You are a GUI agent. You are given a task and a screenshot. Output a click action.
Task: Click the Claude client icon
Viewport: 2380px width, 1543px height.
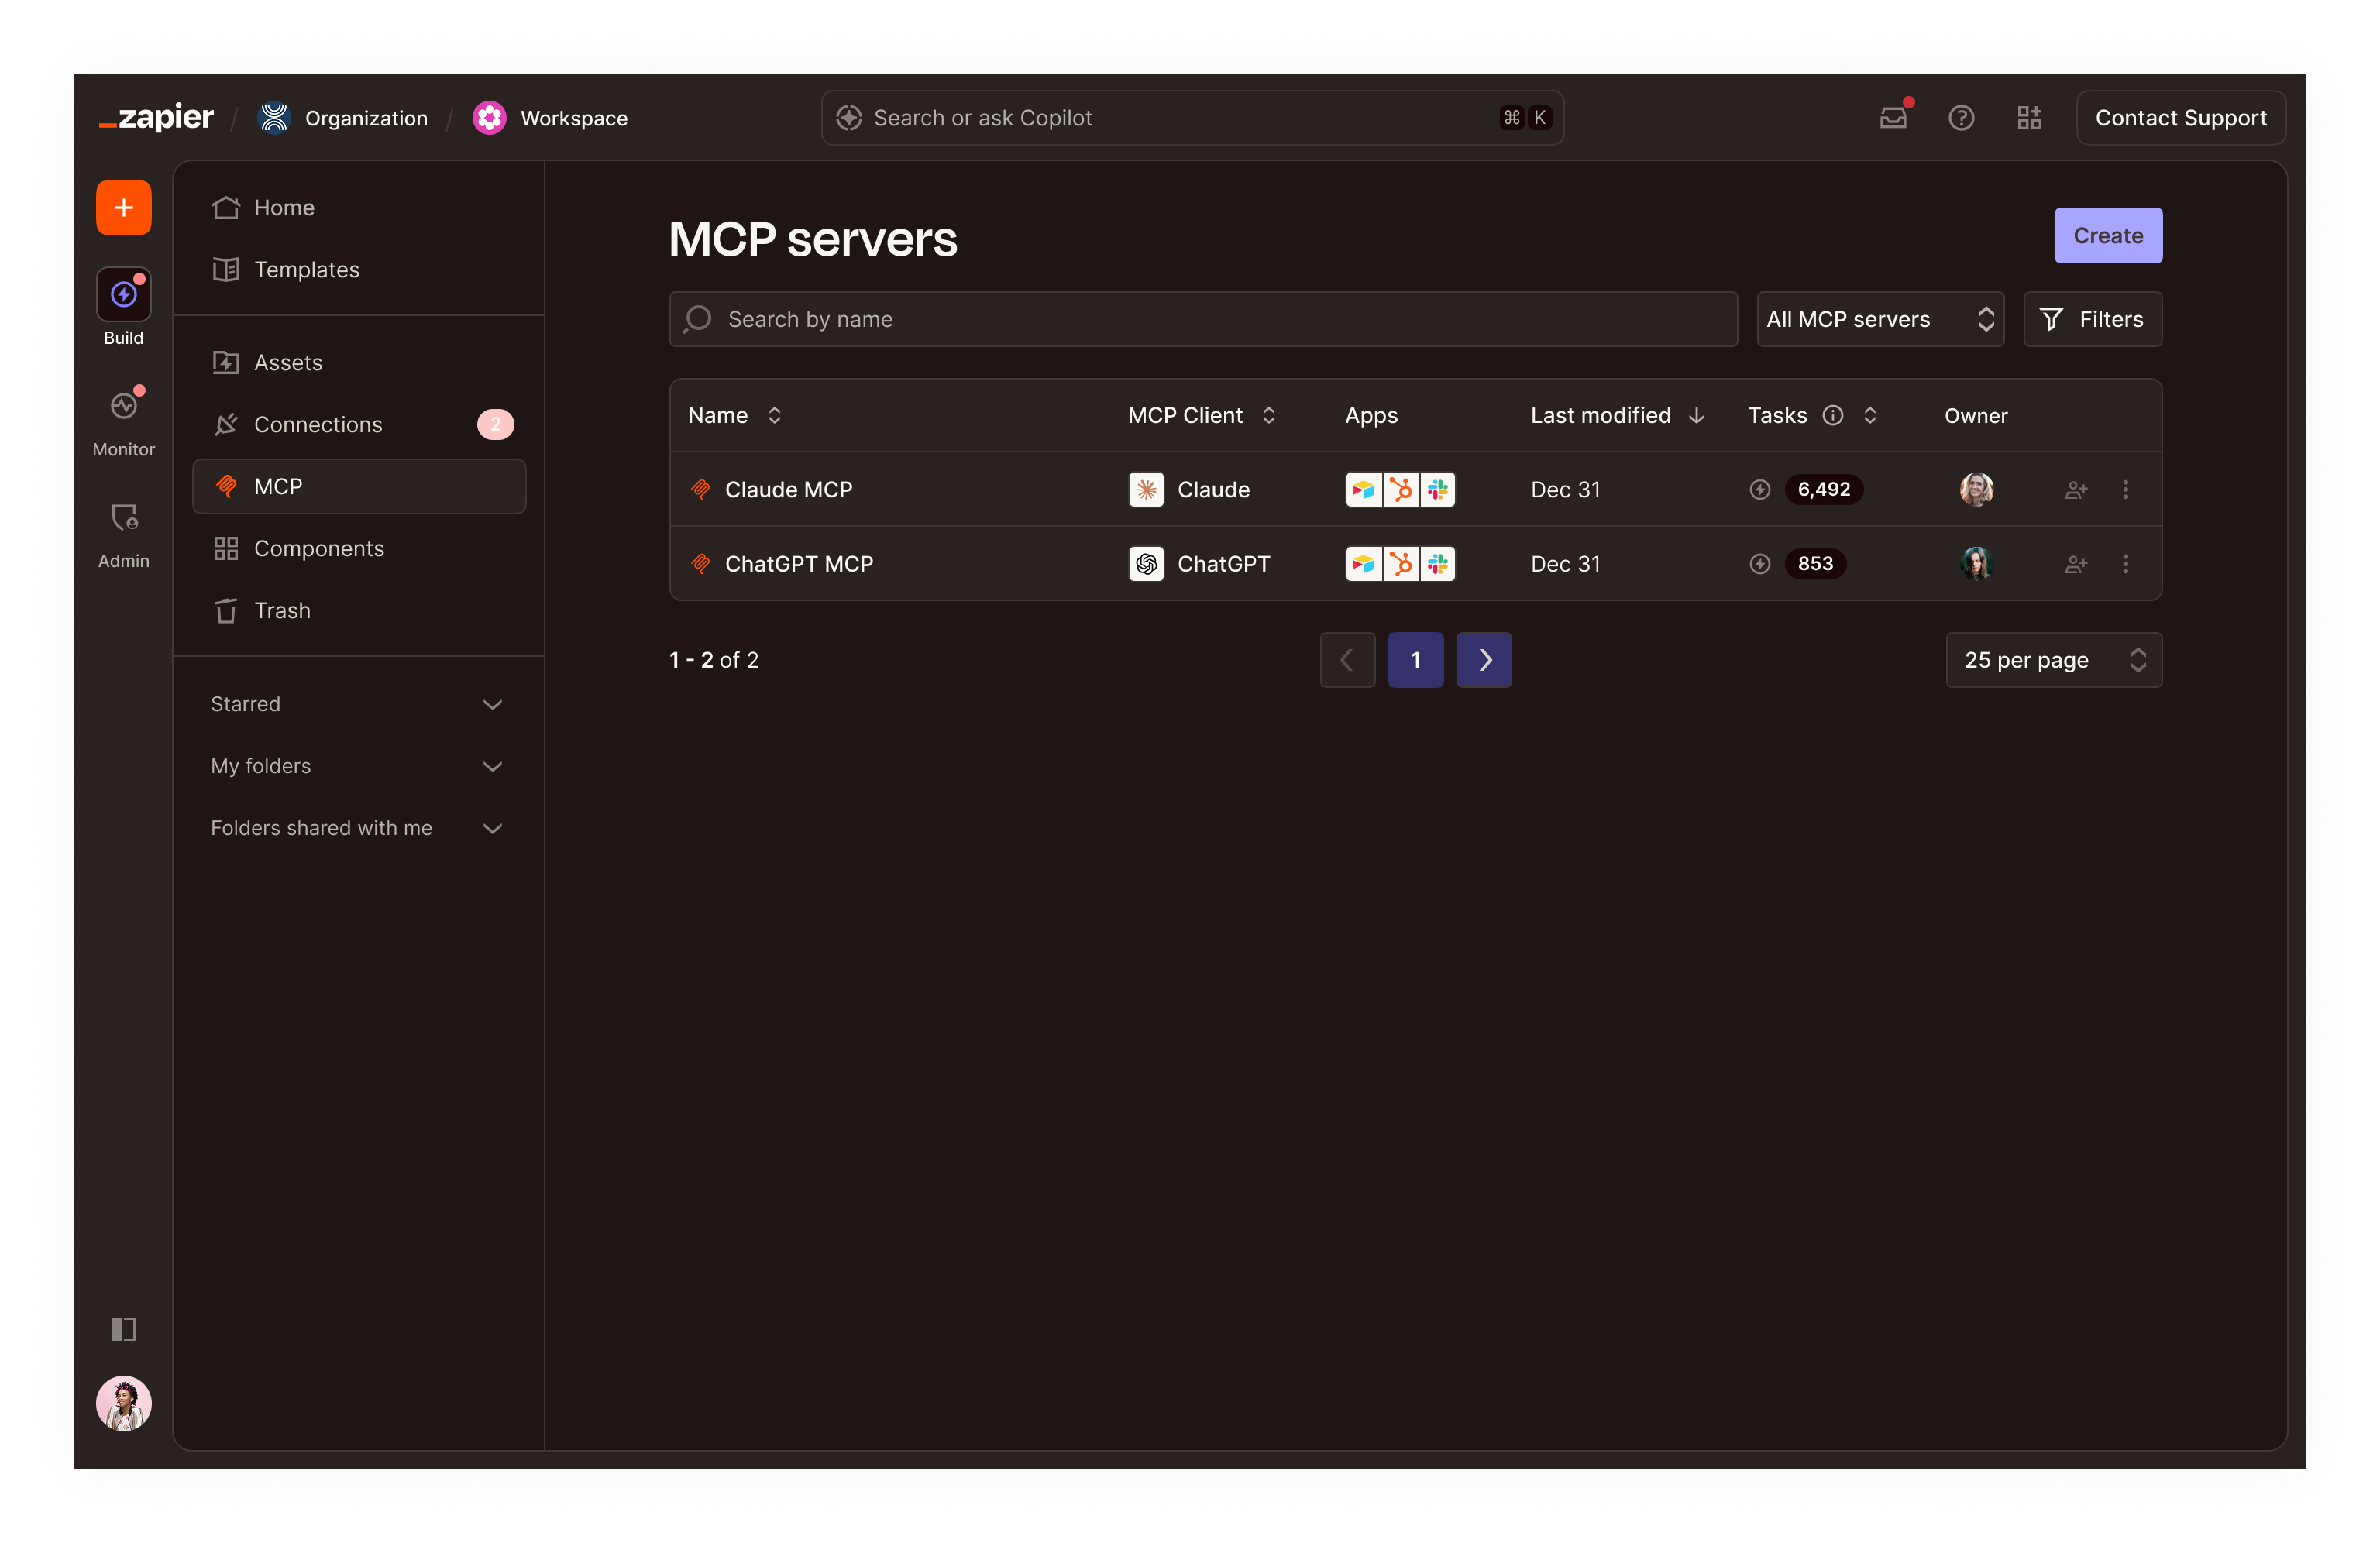tap(1146, 489)
